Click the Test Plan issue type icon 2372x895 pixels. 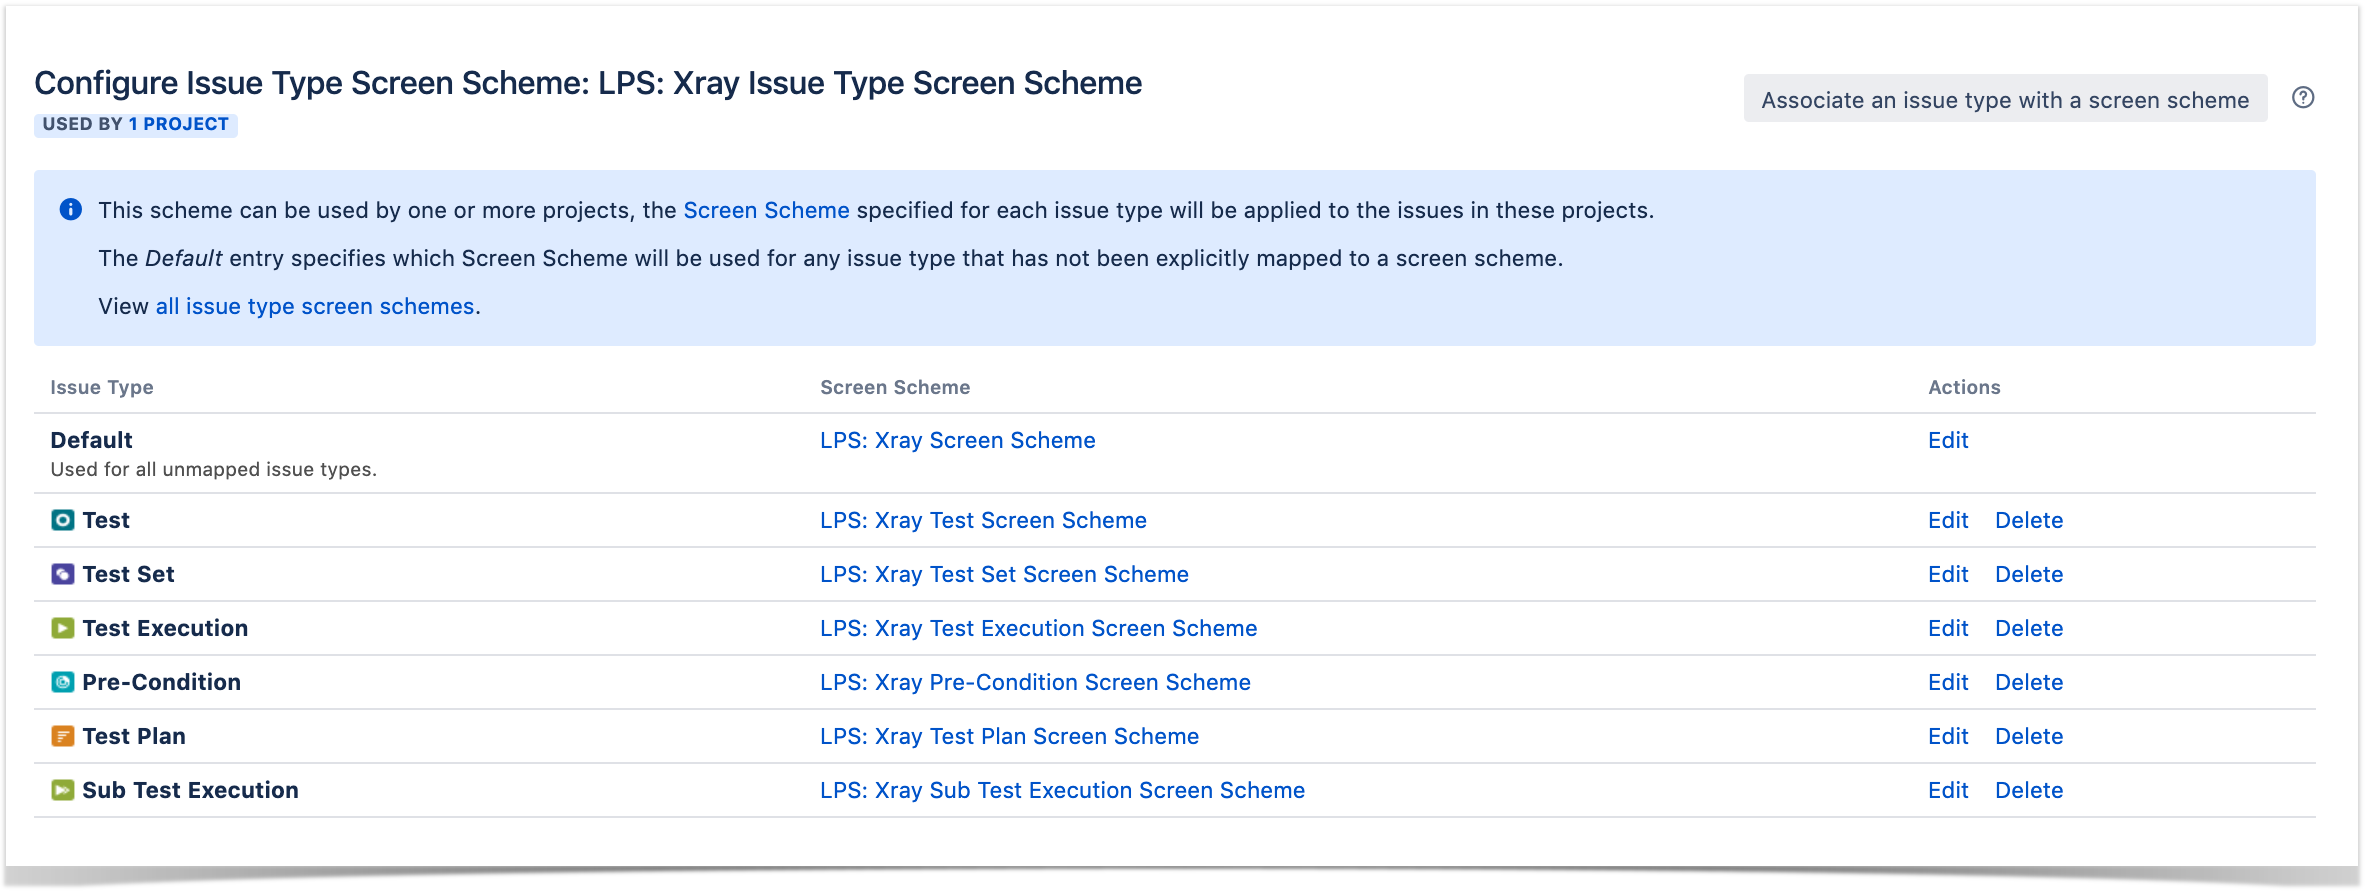click(x=63, y=736)
